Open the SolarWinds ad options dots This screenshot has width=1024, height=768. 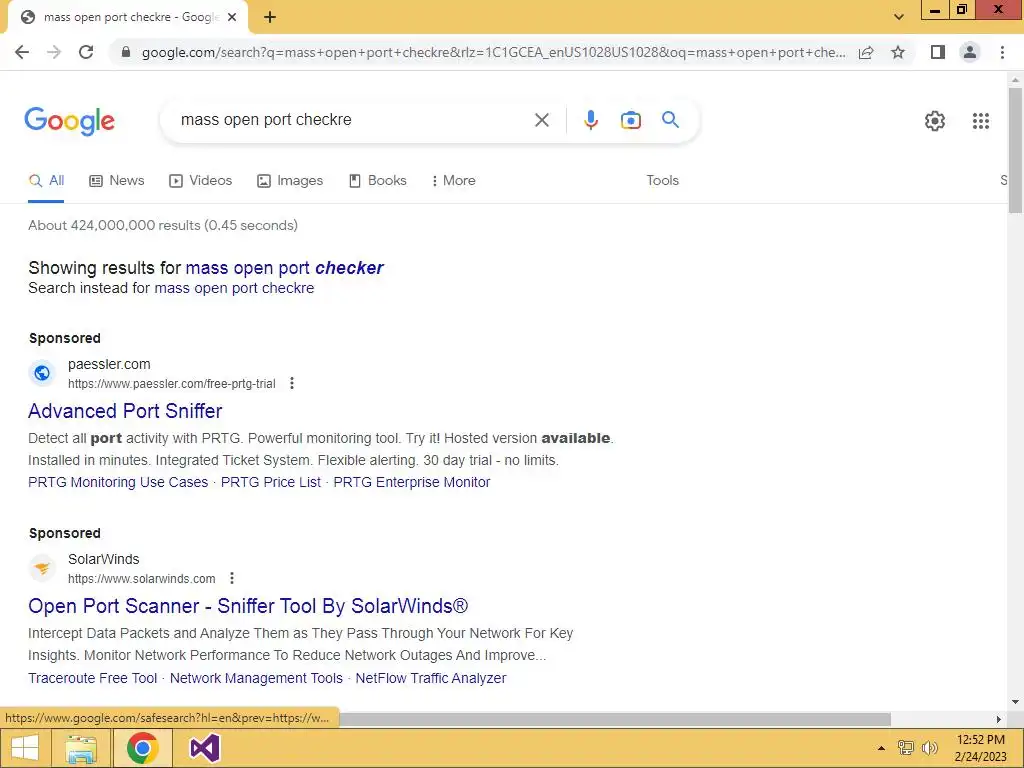[232, 578]
